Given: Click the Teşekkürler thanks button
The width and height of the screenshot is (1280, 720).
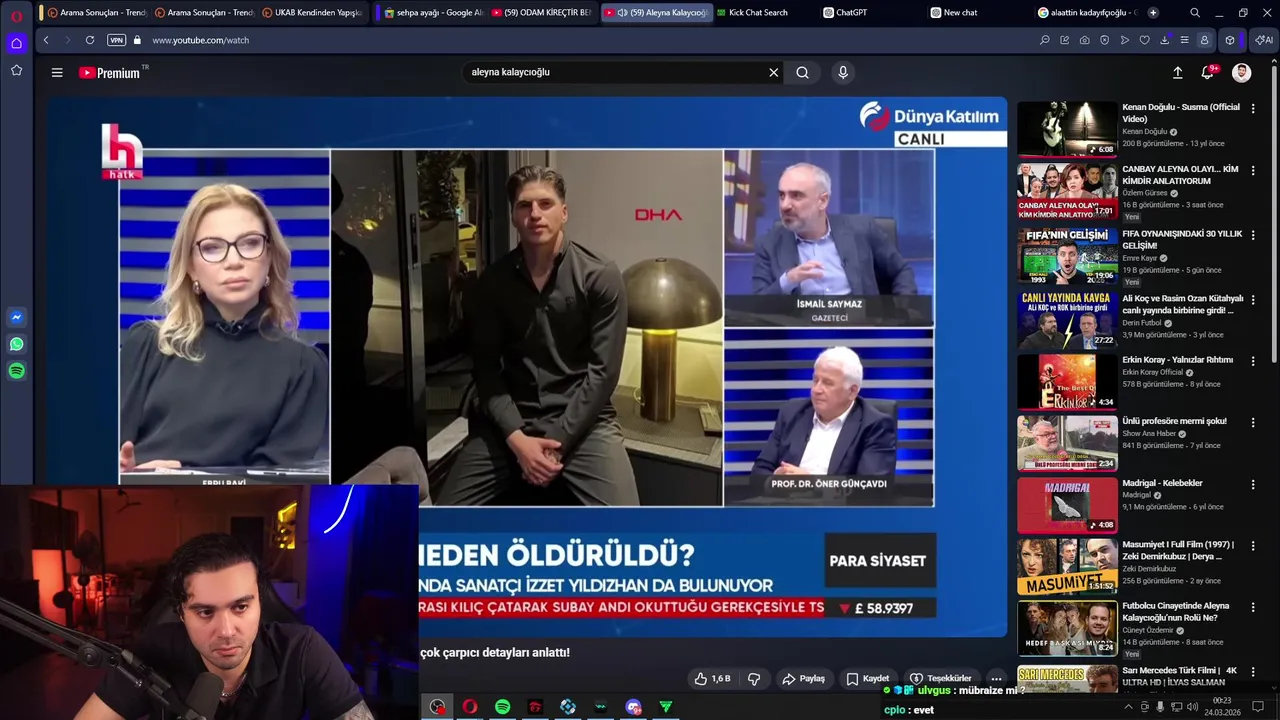Looking at the screenshot, I should click(940, 678).
